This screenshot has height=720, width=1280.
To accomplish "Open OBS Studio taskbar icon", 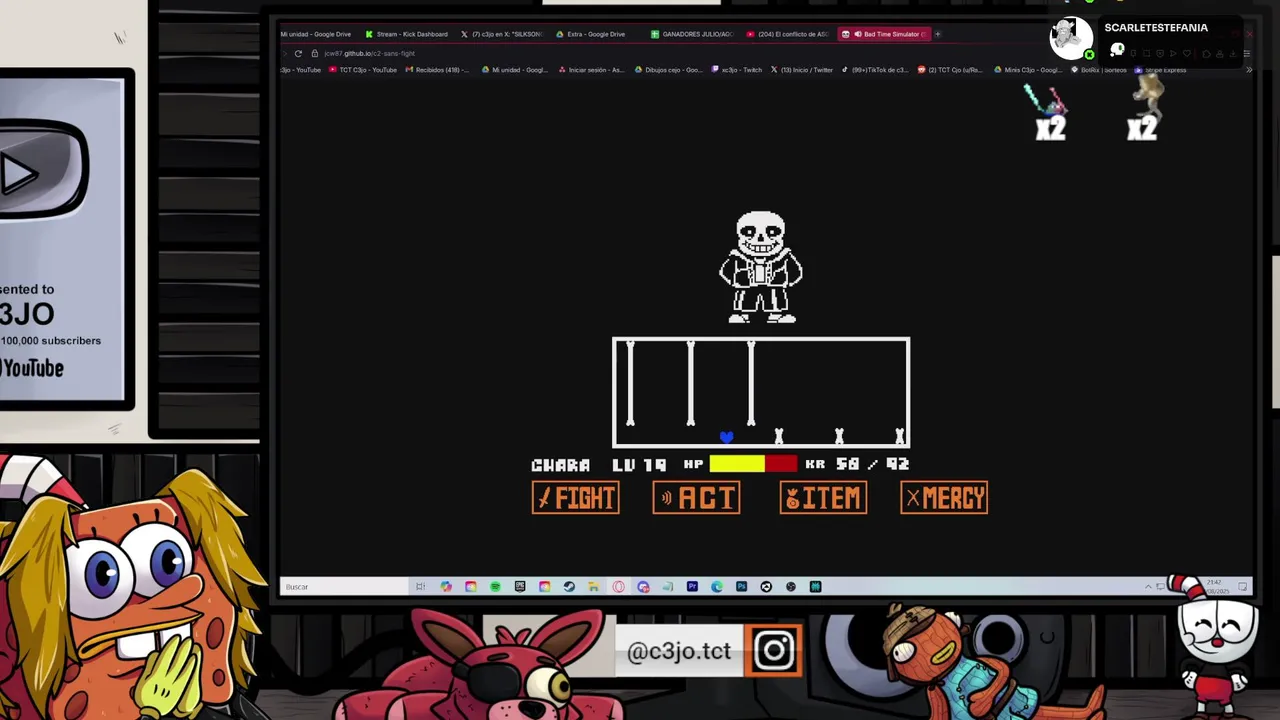I will click(x=791, y=587).
